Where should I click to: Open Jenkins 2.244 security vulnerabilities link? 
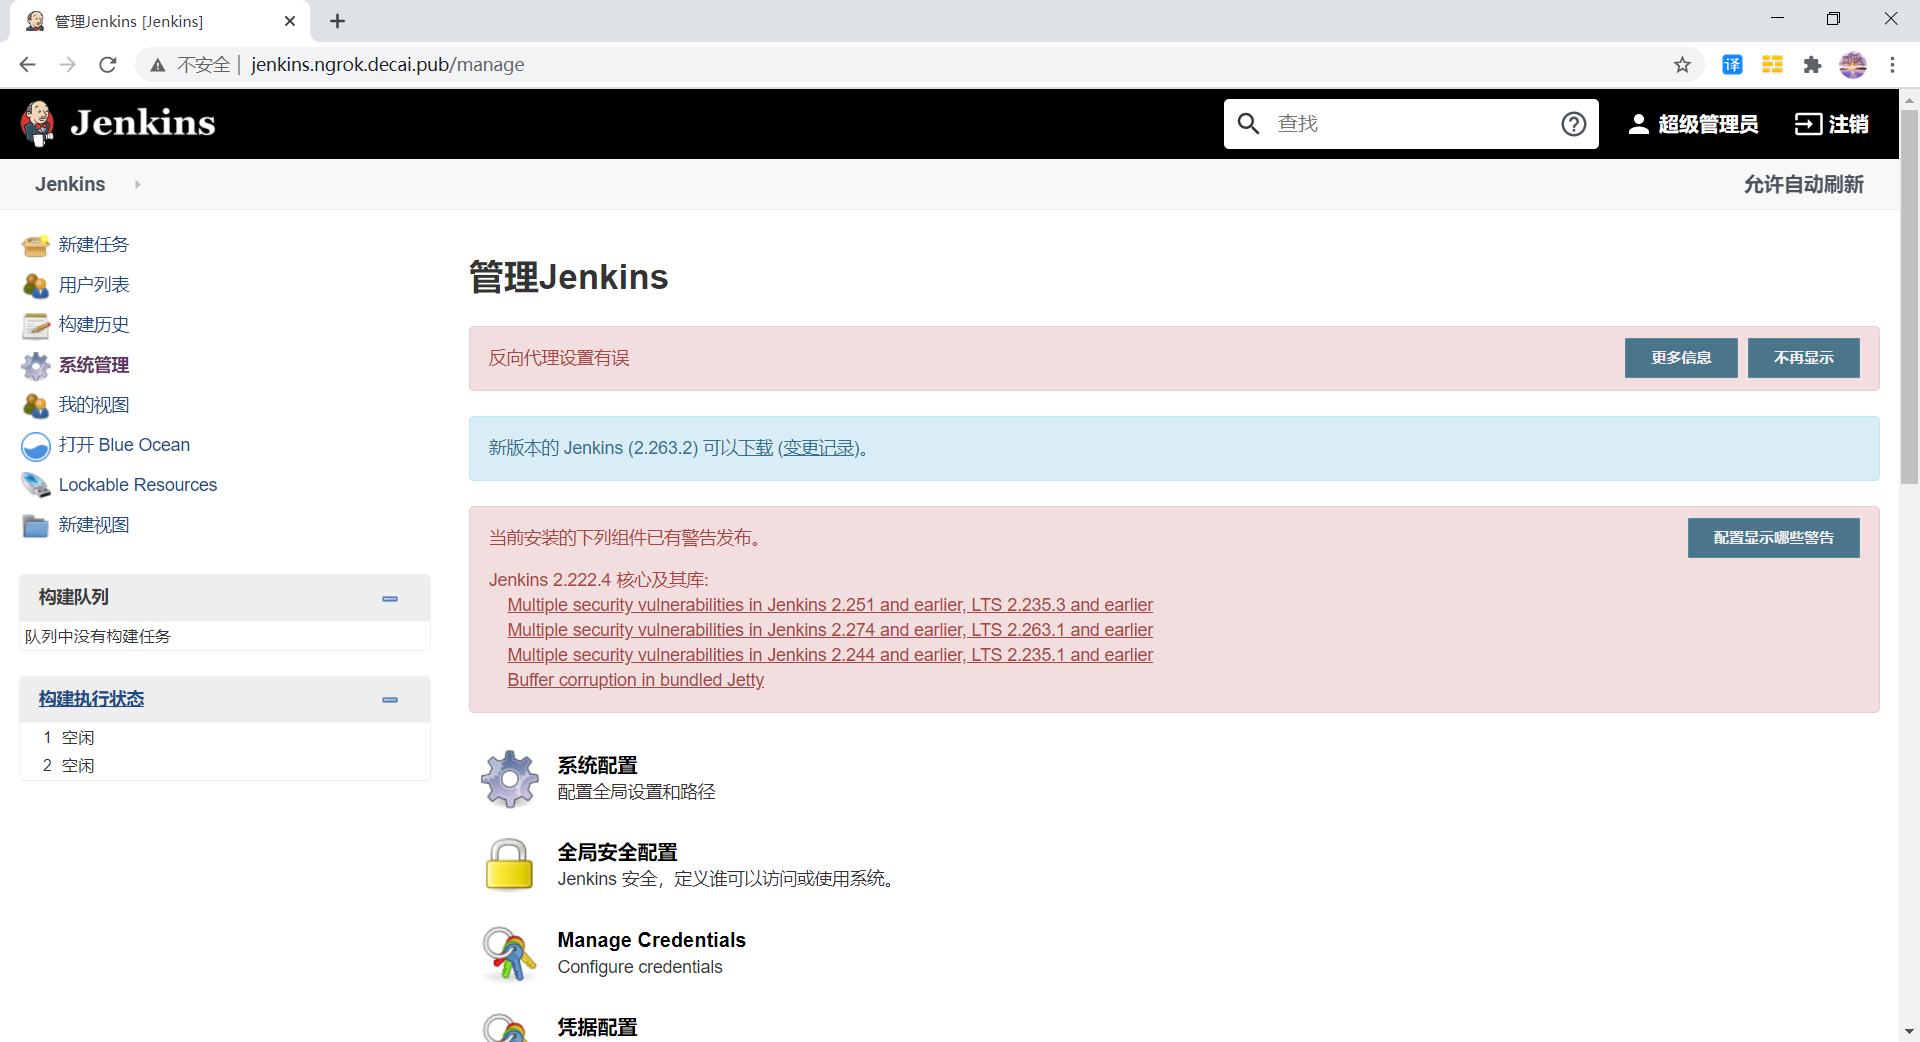830,655
